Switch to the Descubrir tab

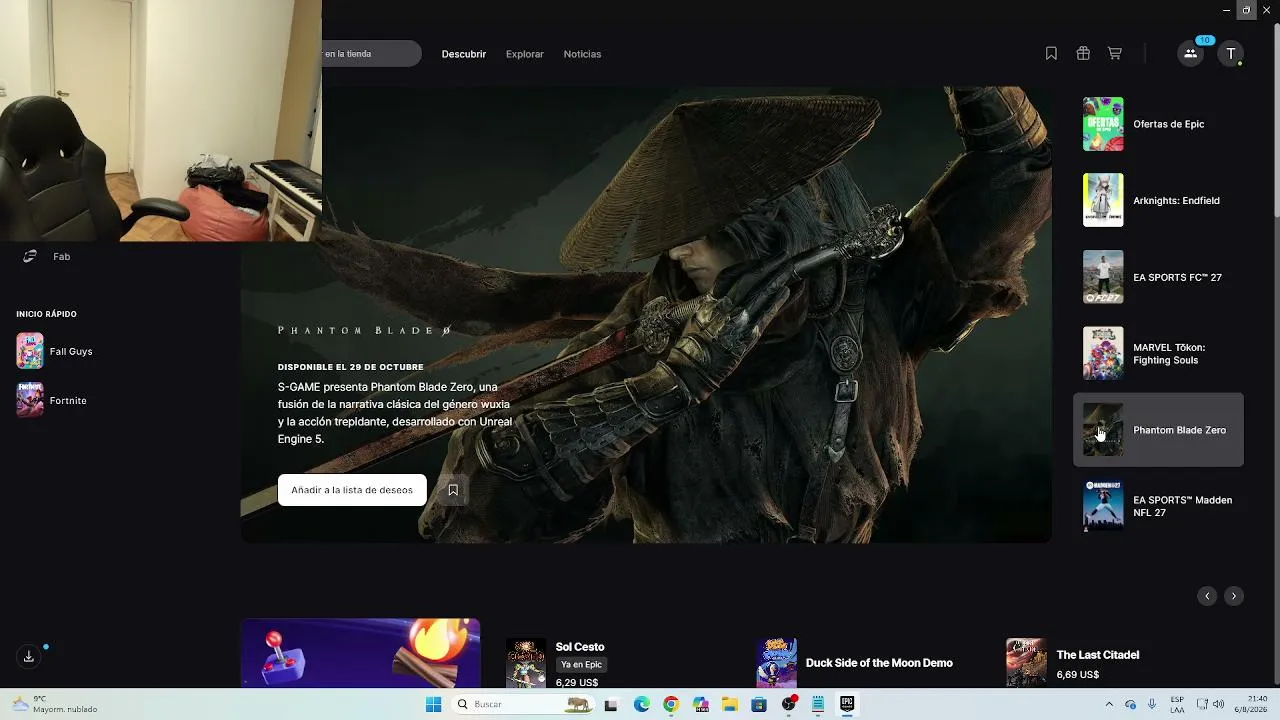click(464, 54)
